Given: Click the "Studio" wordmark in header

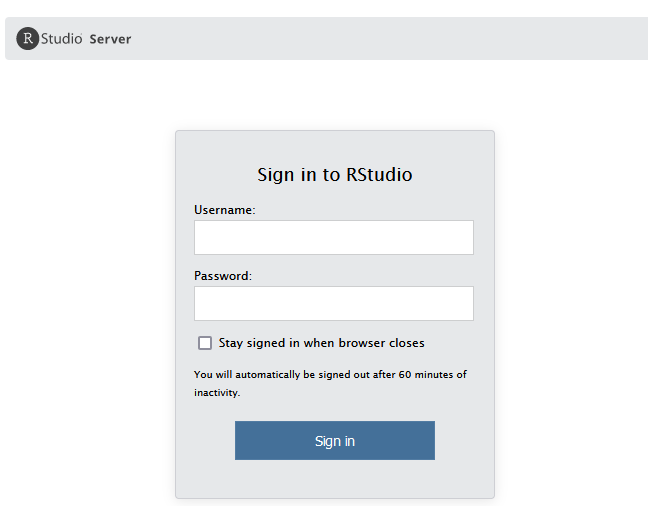Looking at the screenshot, I should coord(62,39).
